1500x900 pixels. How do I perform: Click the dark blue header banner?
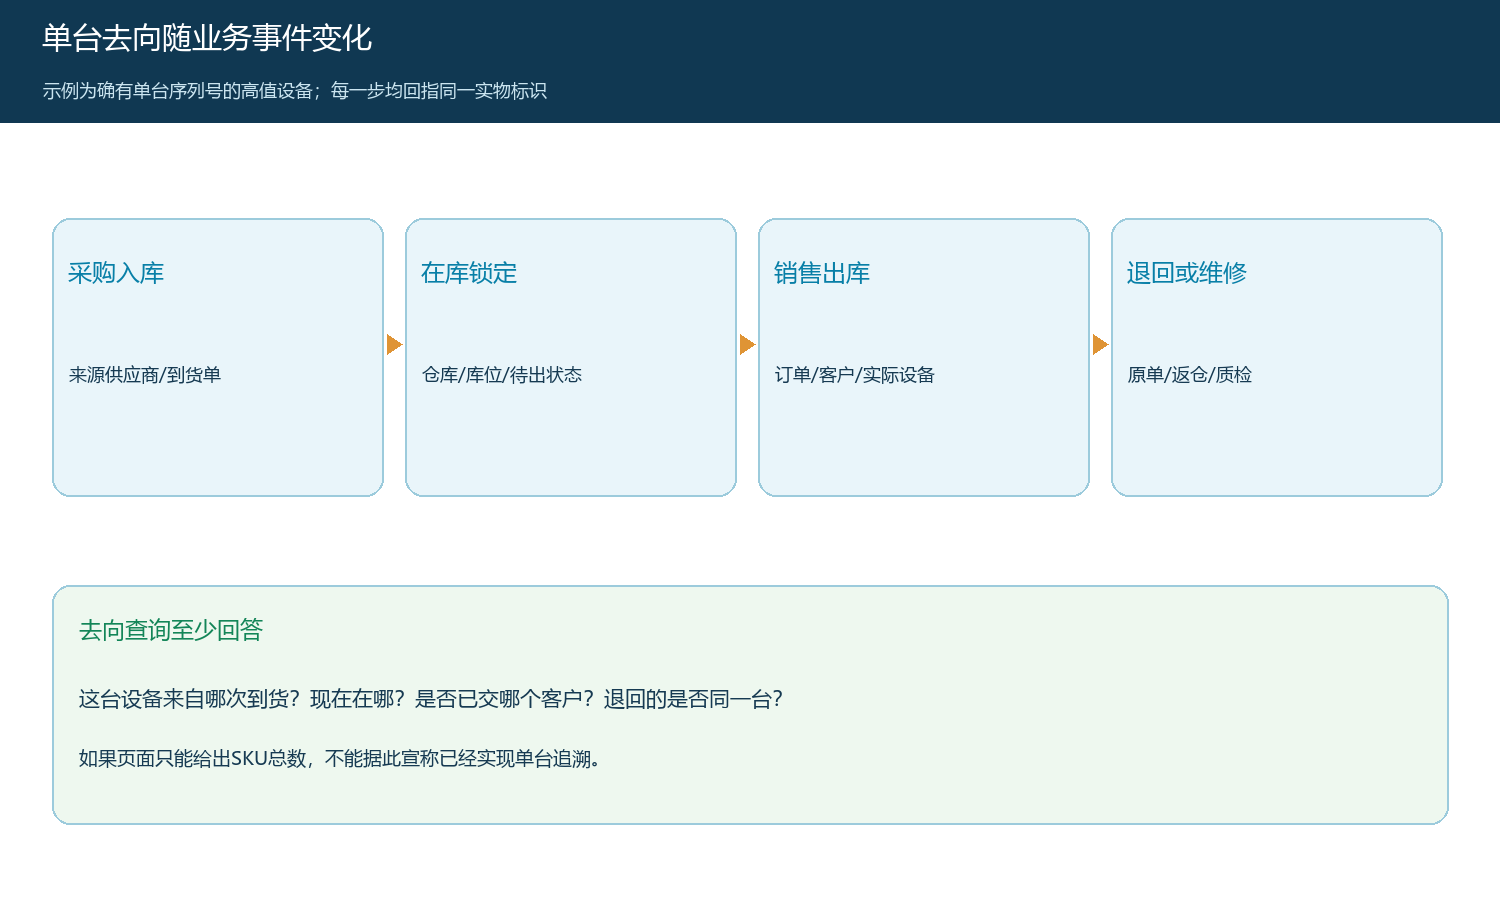coord(1000,61)
